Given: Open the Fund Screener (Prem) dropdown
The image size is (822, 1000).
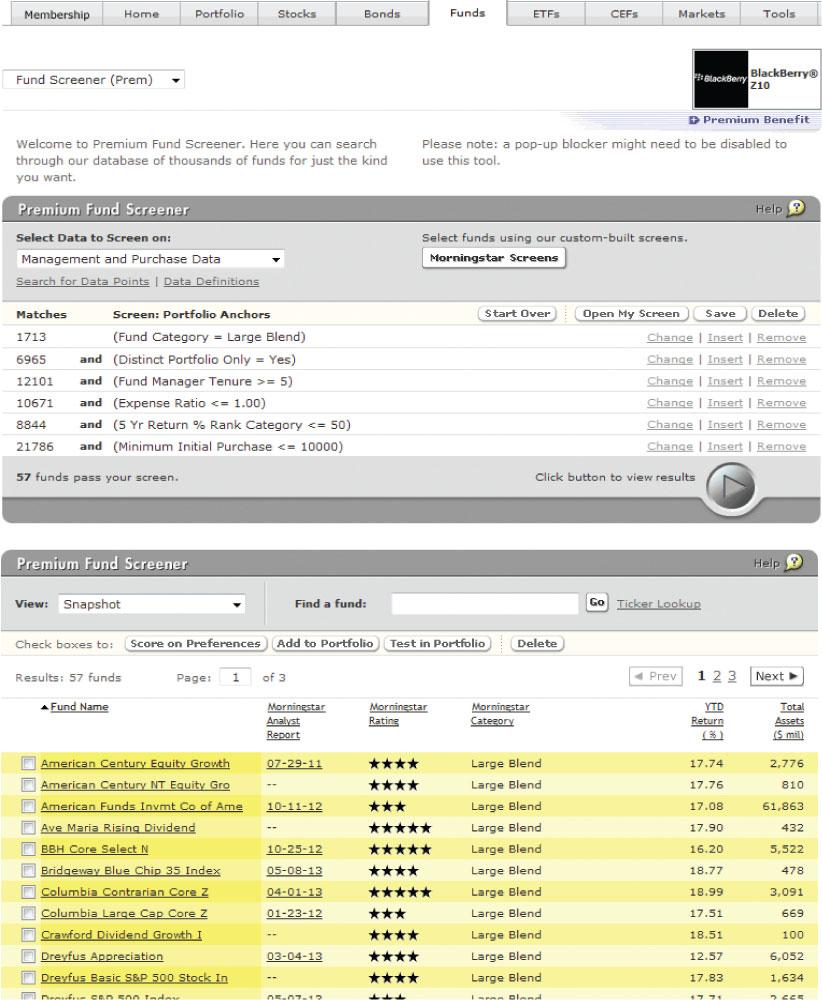Looking at the screenshot, I should click(94, 80).
